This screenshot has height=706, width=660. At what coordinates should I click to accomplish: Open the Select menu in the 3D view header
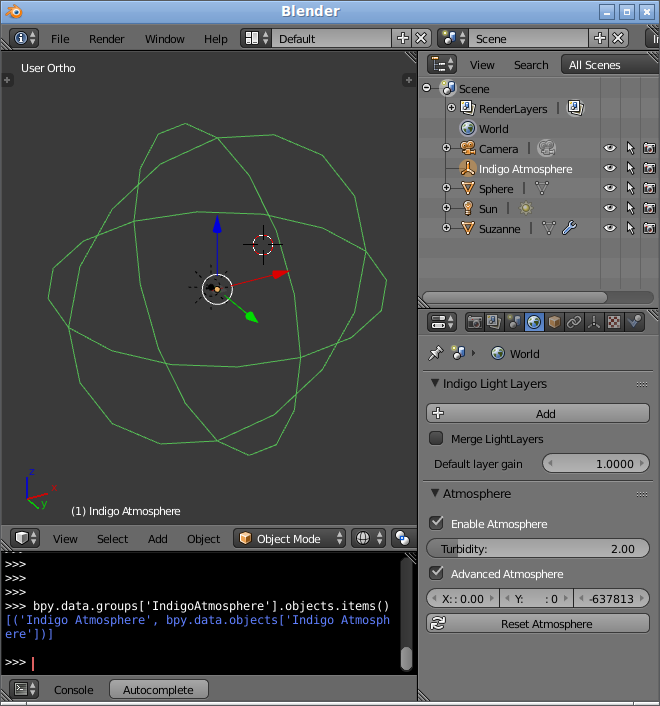point(112,539)
